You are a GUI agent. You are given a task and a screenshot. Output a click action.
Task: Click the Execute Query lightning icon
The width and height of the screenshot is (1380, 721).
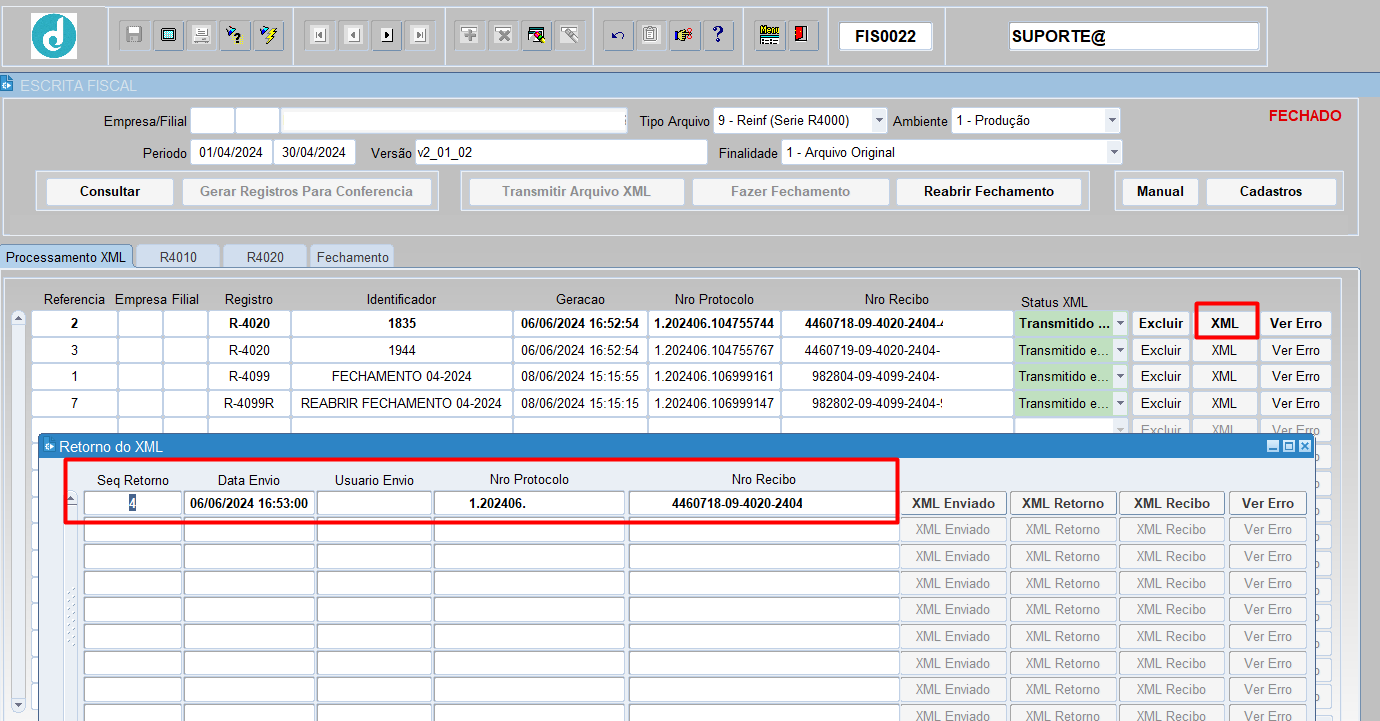tap(268, 36)
